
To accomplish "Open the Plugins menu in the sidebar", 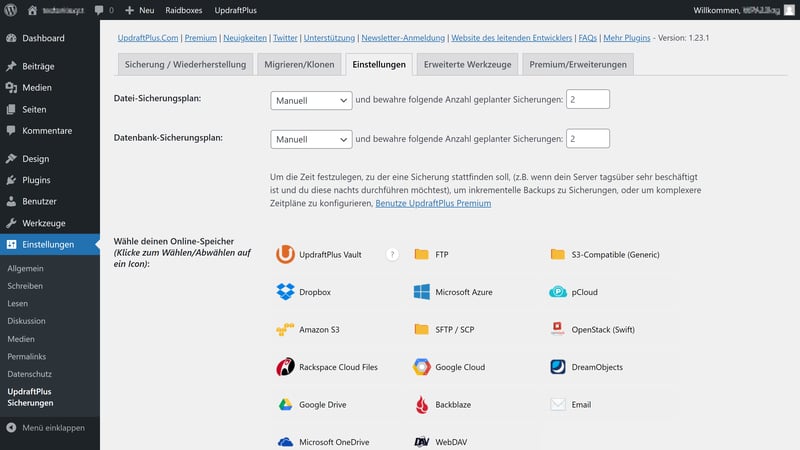I will click(x=36, y=180).
